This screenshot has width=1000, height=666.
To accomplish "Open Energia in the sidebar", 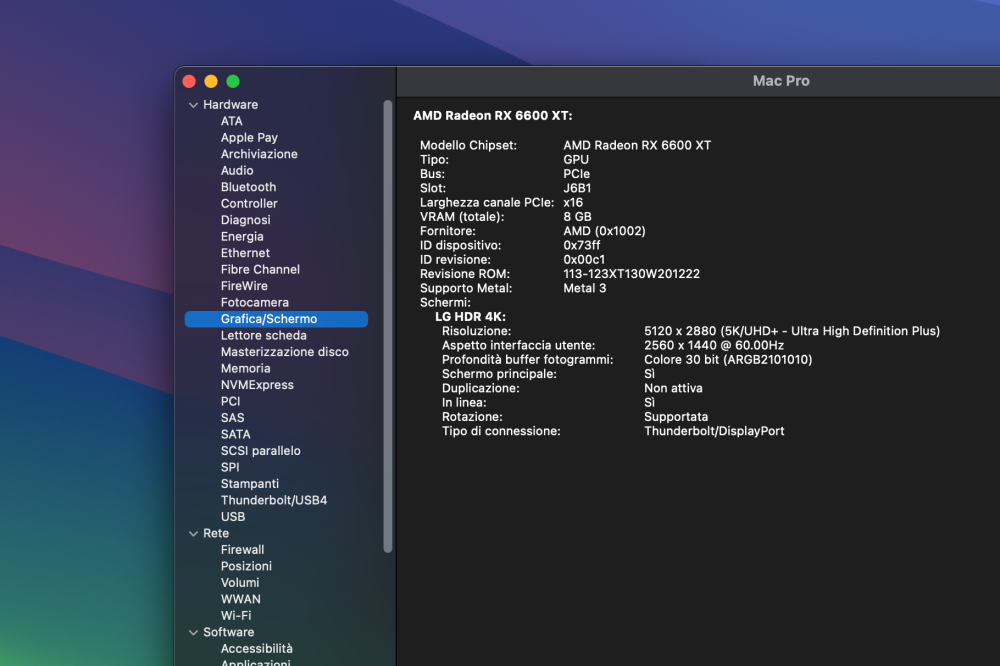I will [242, 237].
